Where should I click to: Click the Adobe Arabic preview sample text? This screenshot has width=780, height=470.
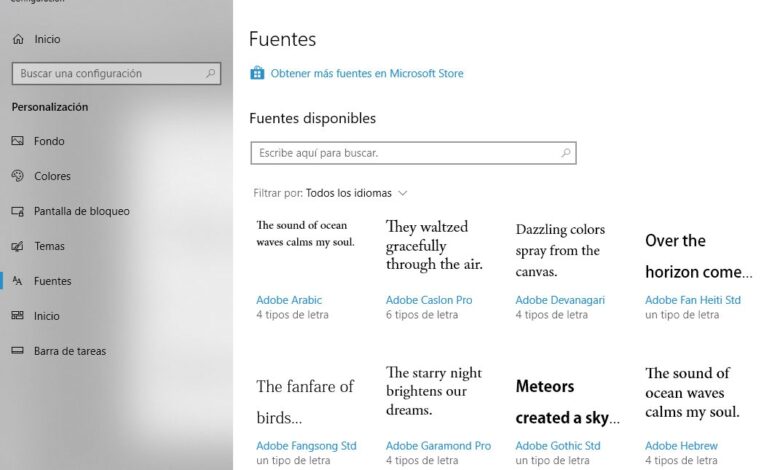[305, 233]
